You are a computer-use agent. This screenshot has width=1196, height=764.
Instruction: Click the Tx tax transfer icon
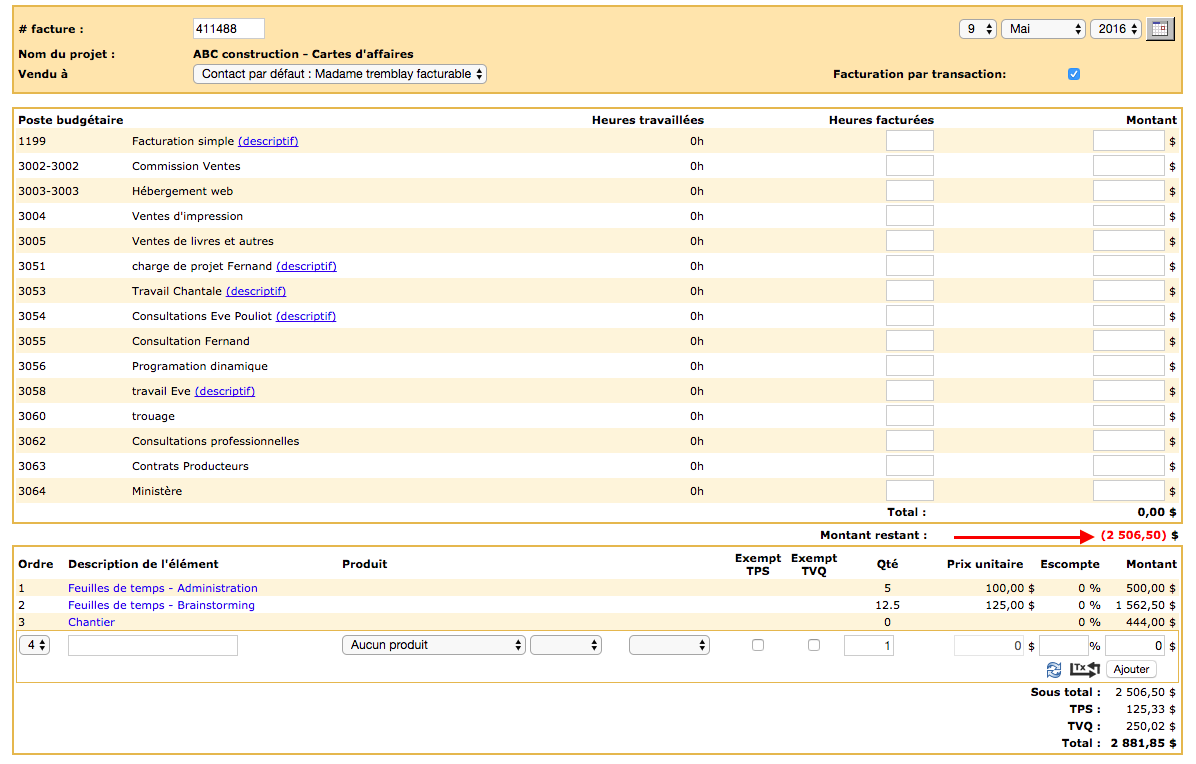tap(1084, 669)
